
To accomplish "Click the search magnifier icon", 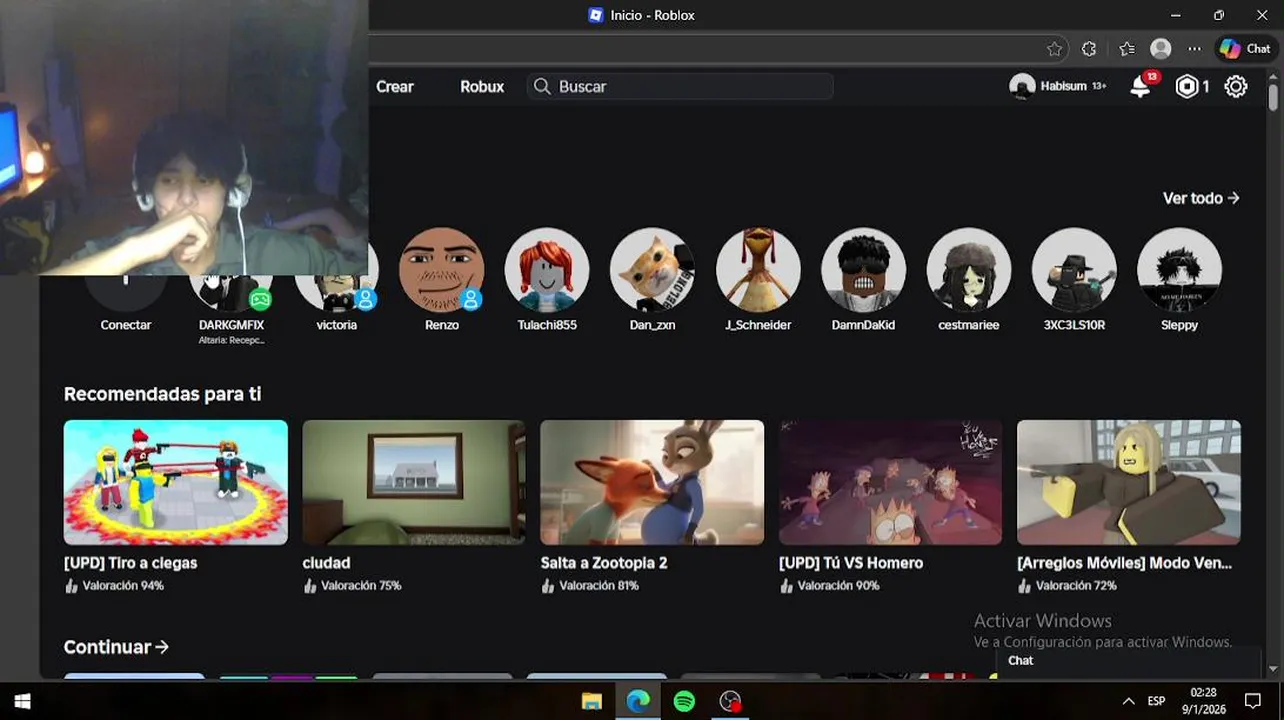I will click(542, 87).
